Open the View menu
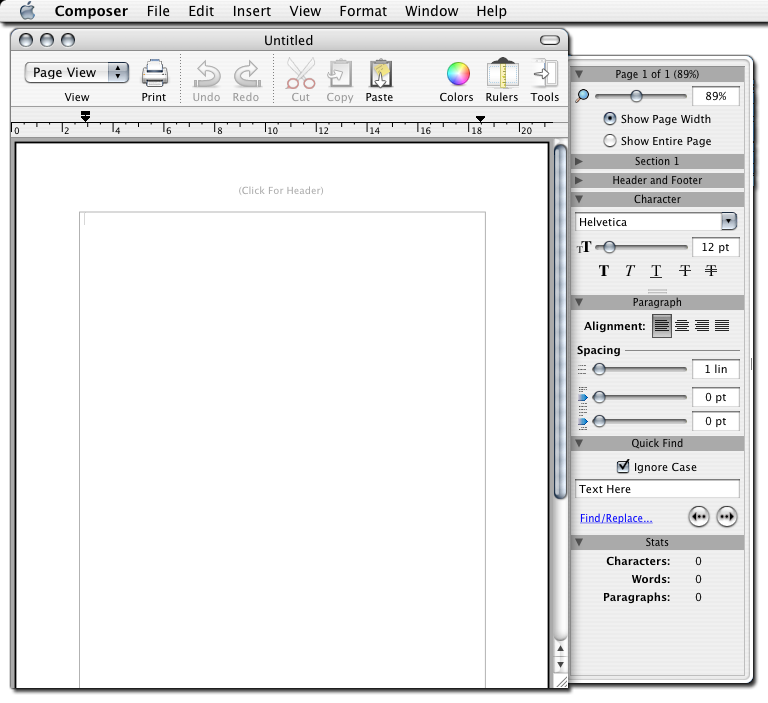The image size is (768, 703). [305, 11]
